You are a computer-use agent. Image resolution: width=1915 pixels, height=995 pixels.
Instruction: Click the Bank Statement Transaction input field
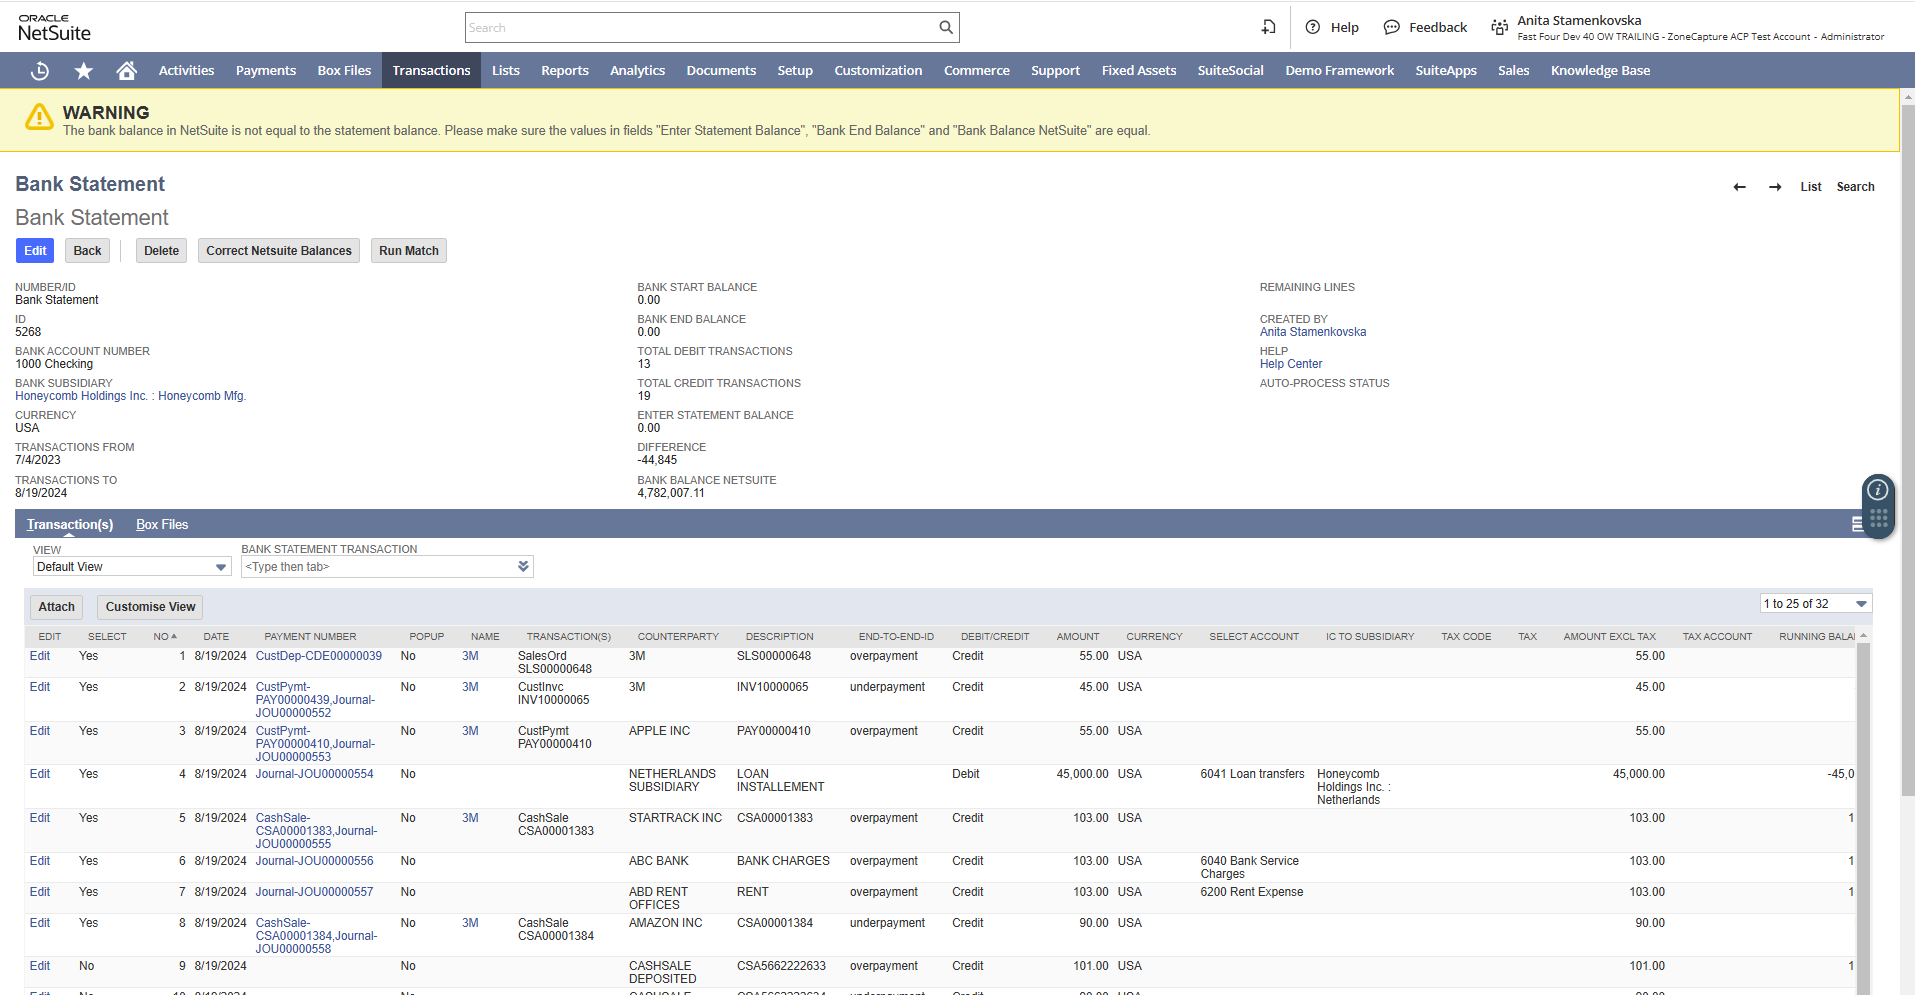pos(378,567)
